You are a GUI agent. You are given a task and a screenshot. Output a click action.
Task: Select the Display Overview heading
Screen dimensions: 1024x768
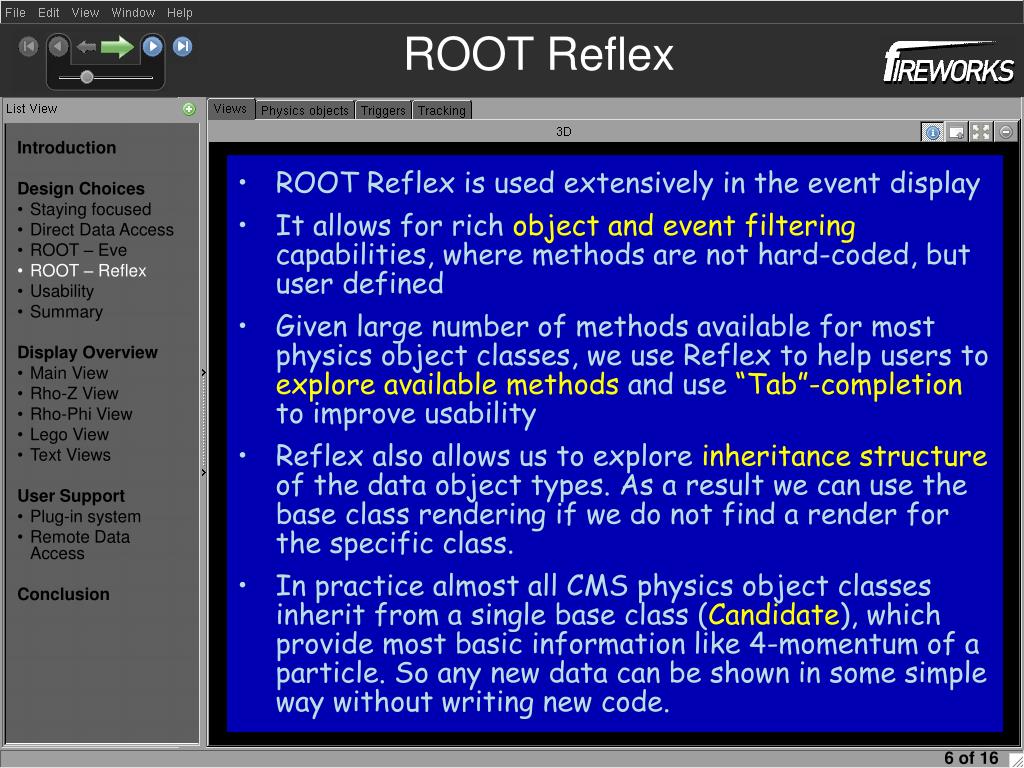[x=88, y=353]
